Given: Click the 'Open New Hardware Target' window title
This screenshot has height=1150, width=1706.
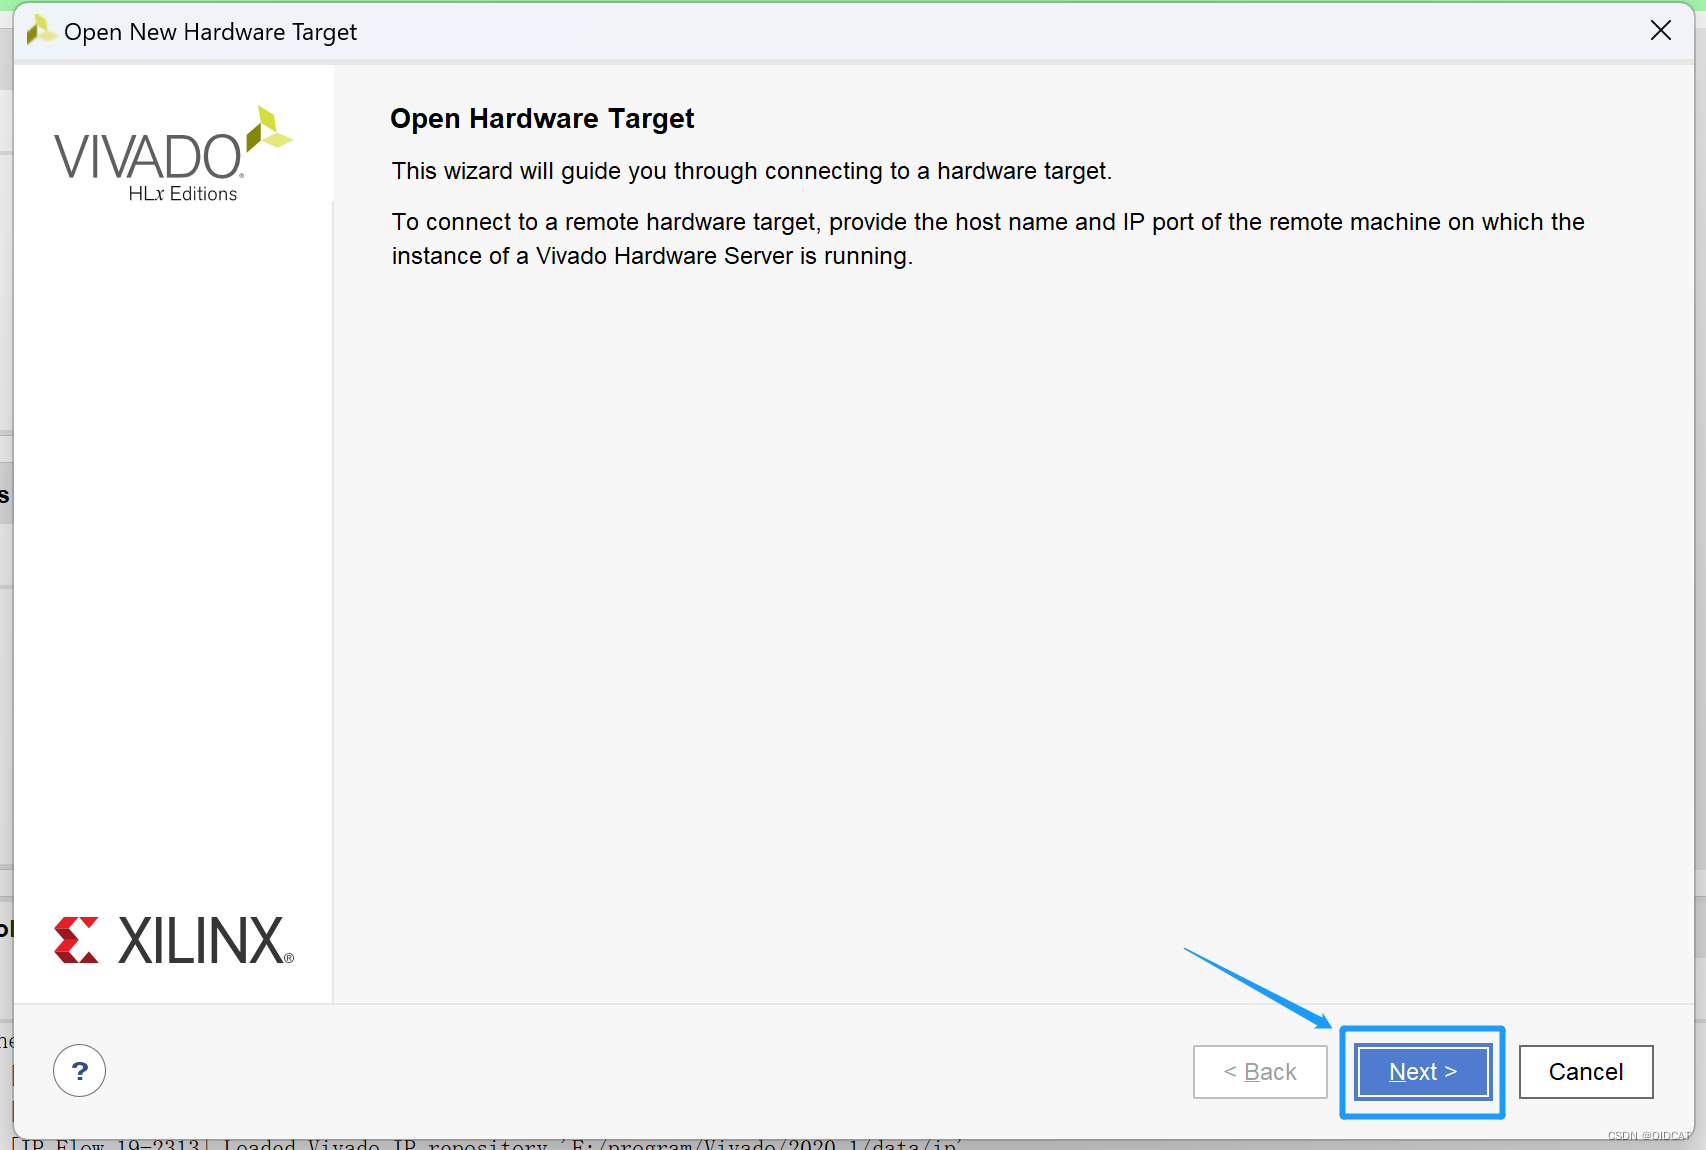Looking at the screenshot, I should (x=210, y=32).
